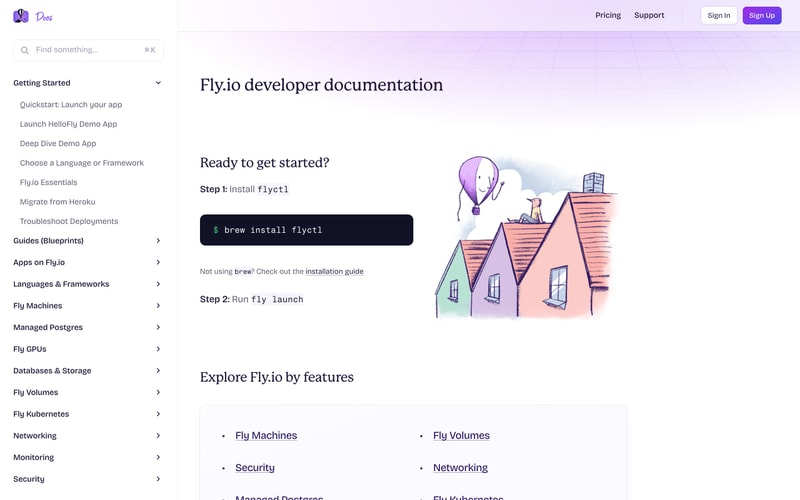Open Security feature link
This screenshot has width=800, height=500.
[255, 467]
